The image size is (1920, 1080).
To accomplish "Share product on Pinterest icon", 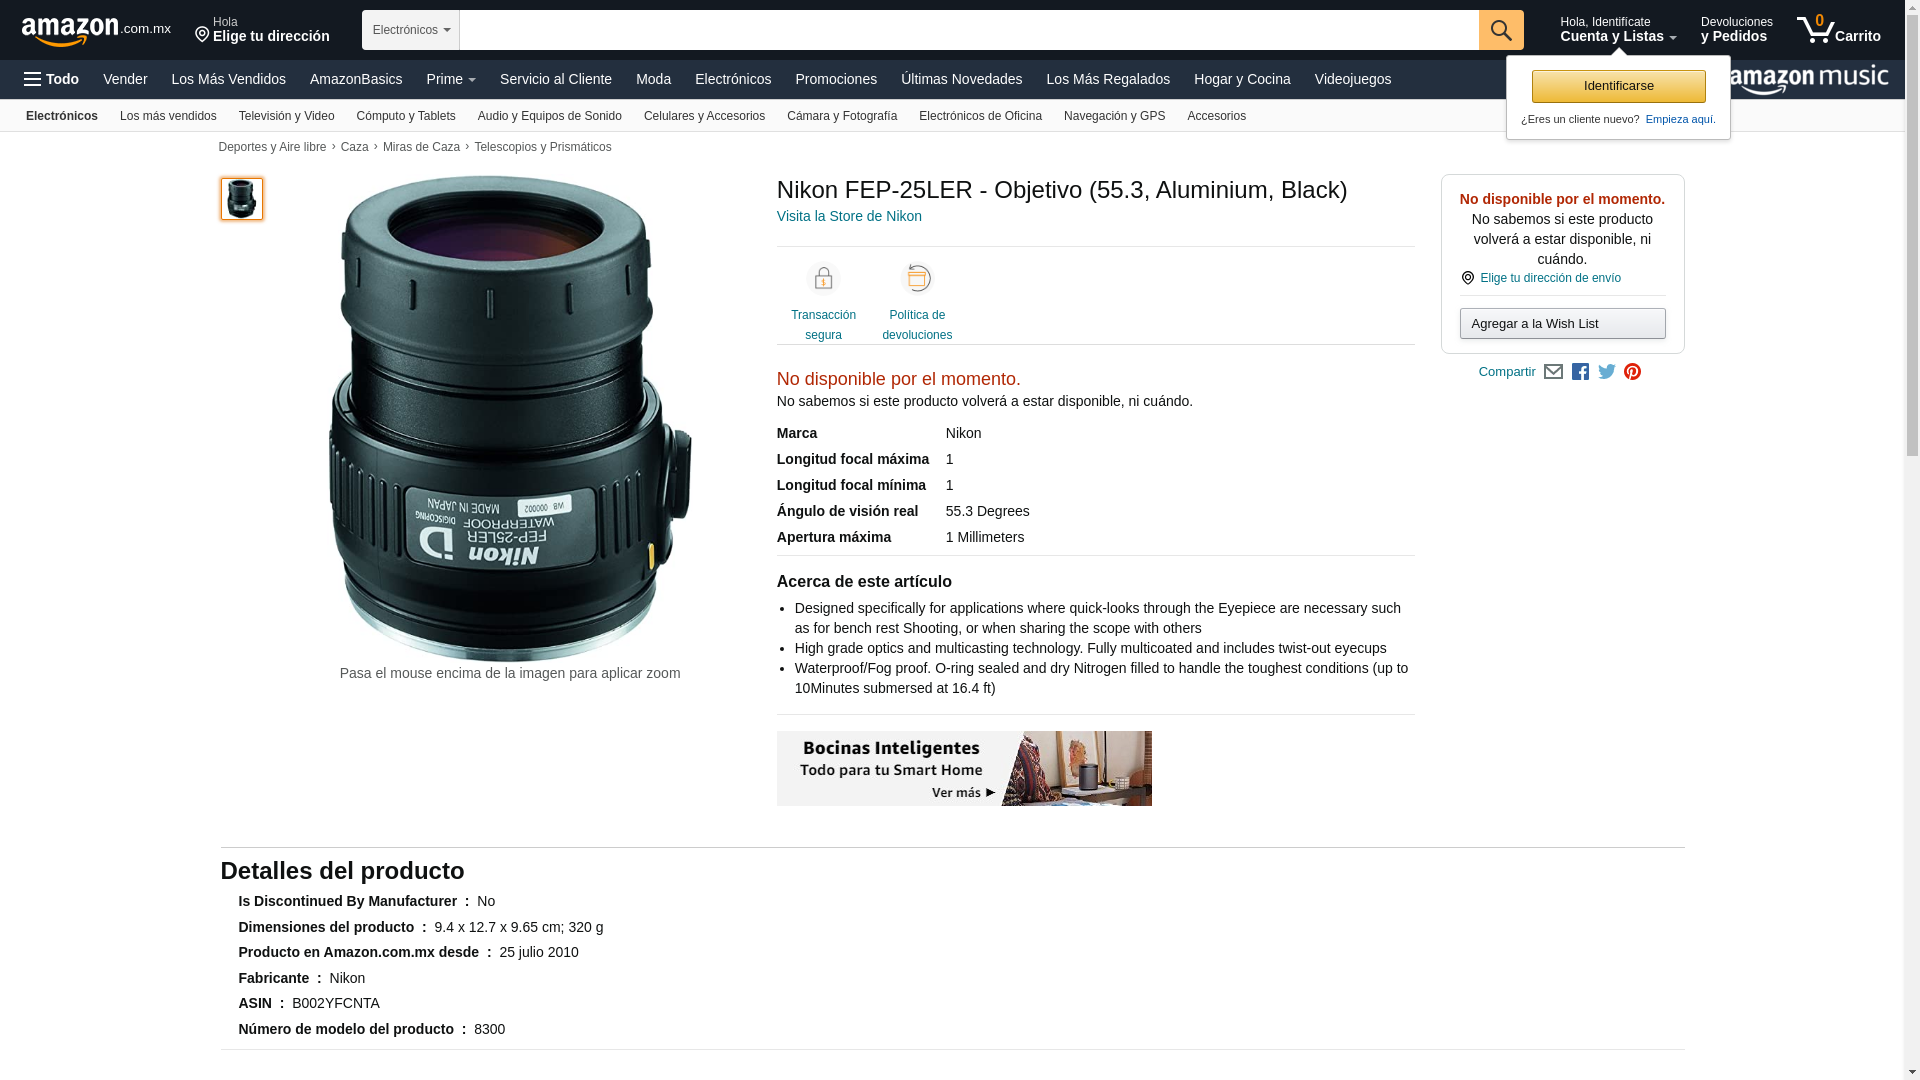I will coord(1632,372).
